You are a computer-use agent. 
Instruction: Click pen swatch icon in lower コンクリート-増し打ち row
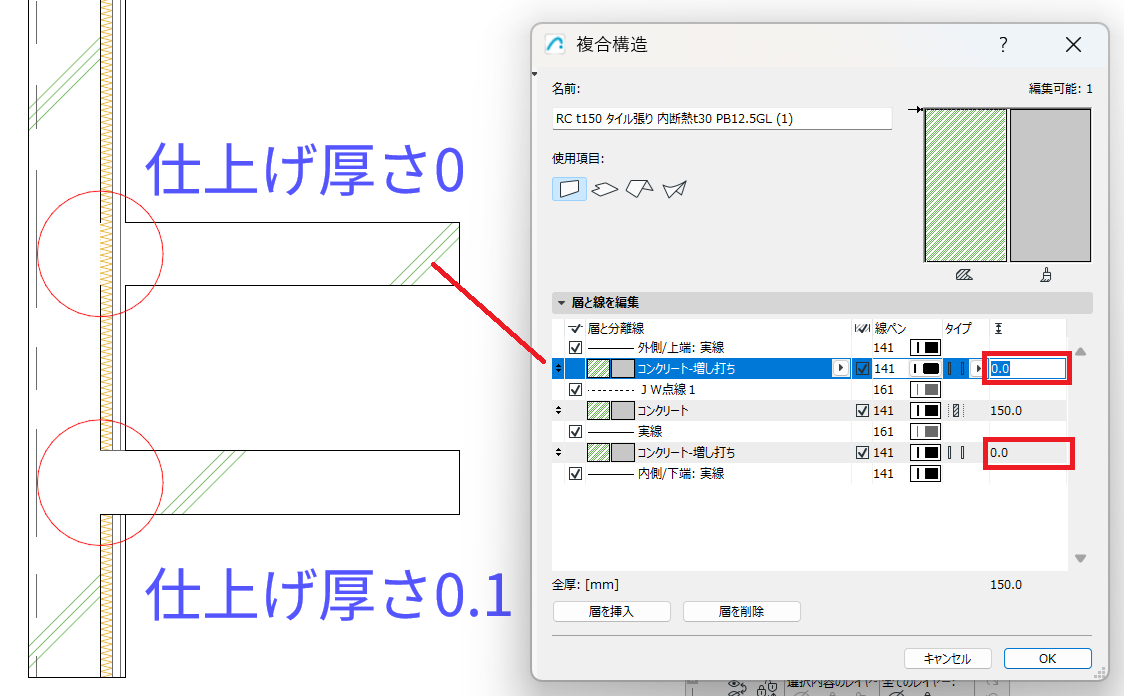925,452
